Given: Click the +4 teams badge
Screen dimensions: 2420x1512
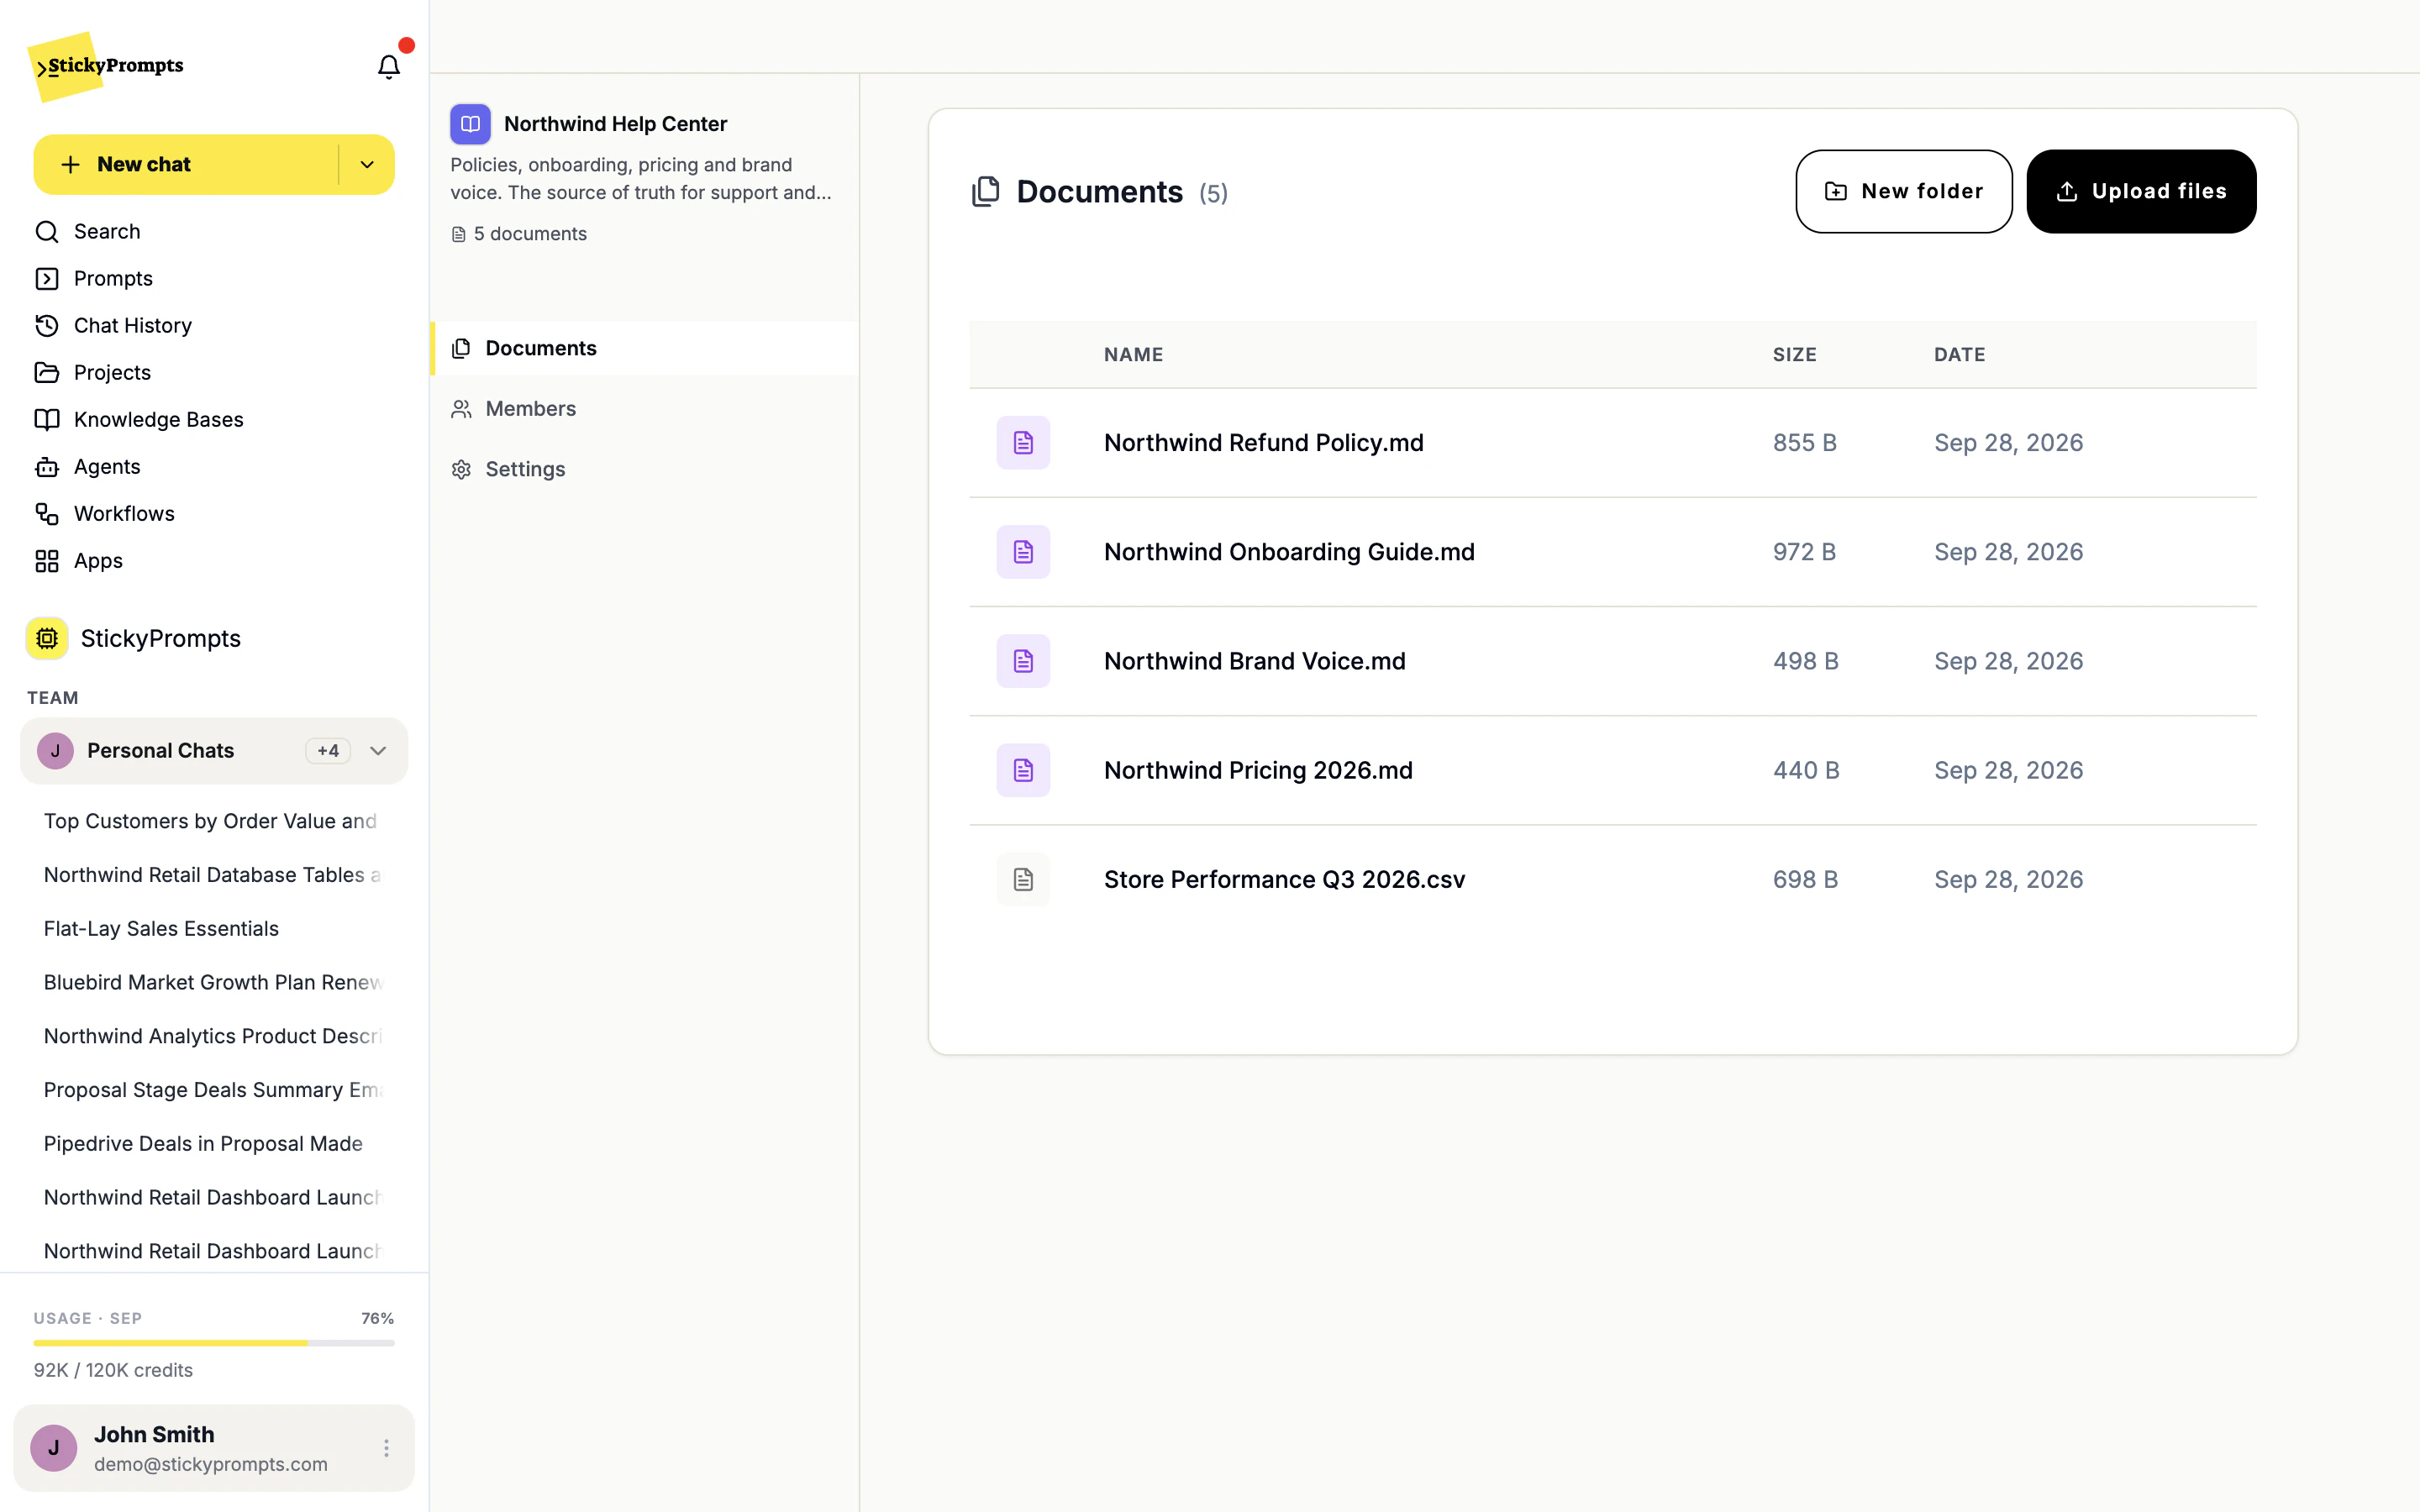Looking at the screenshot, I should pyautogui.click(x=328, y=751).
